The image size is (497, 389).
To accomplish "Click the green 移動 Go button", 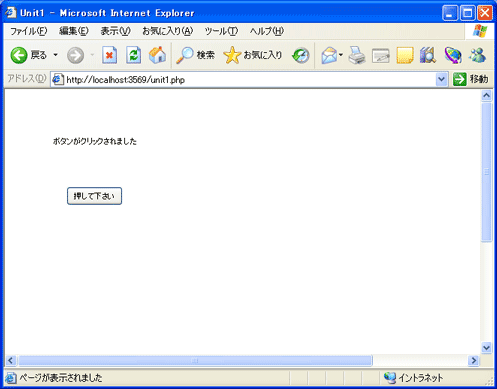I will (471, 79).
